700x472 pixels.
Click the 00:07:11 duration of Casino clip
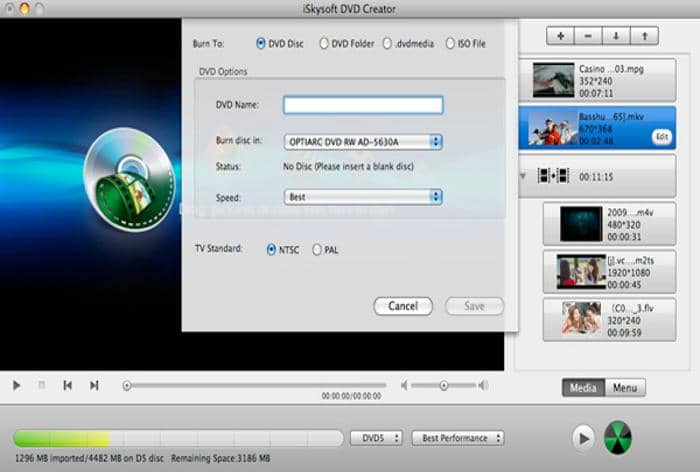click(596, 93)
